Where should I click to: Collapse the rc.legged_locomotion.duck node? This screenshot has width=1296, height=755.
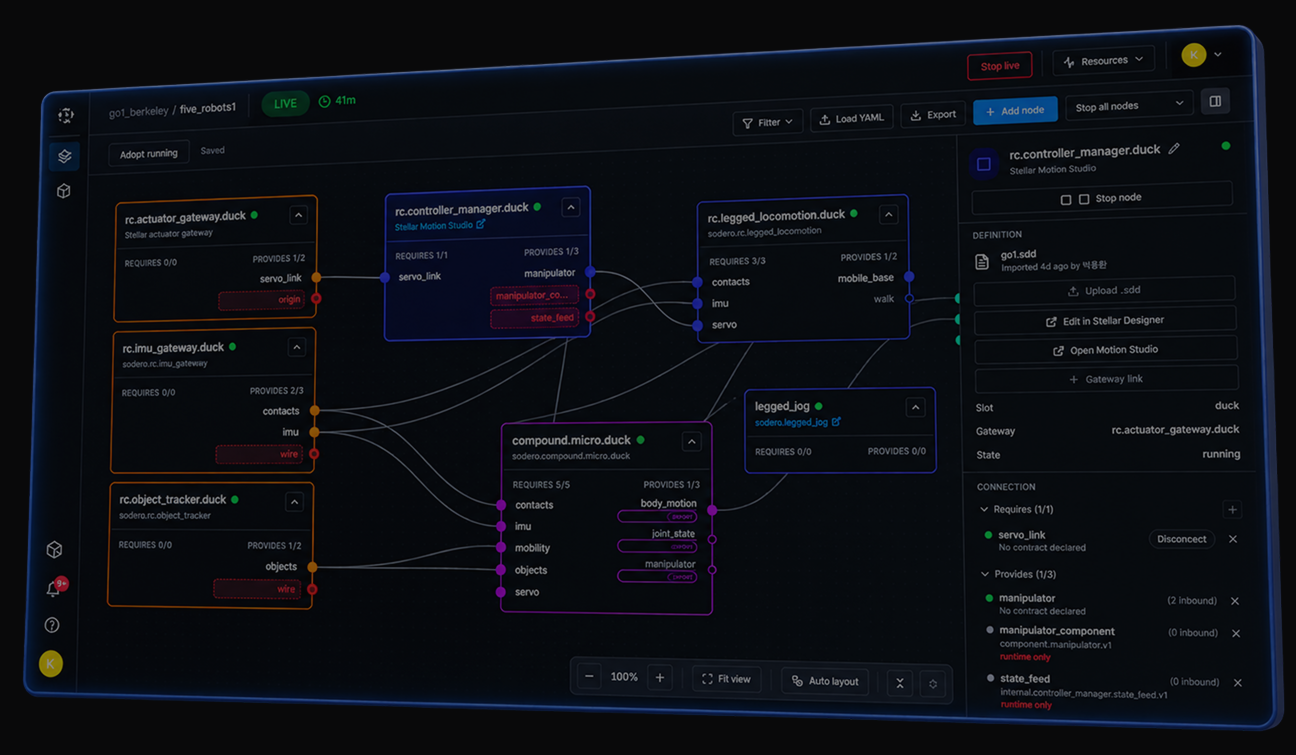(x=888, y=214)
